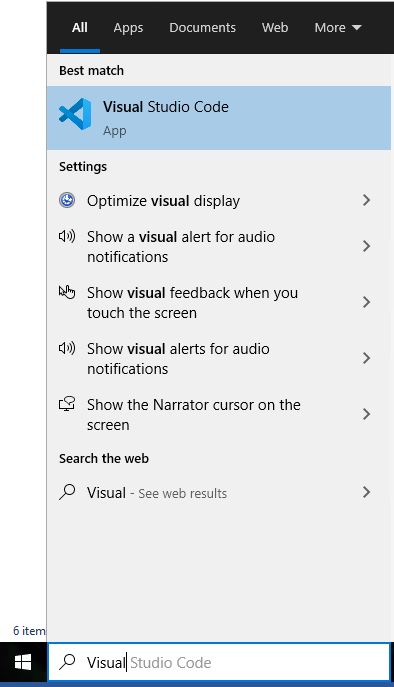Open the Windows Start button

point(23,662)
